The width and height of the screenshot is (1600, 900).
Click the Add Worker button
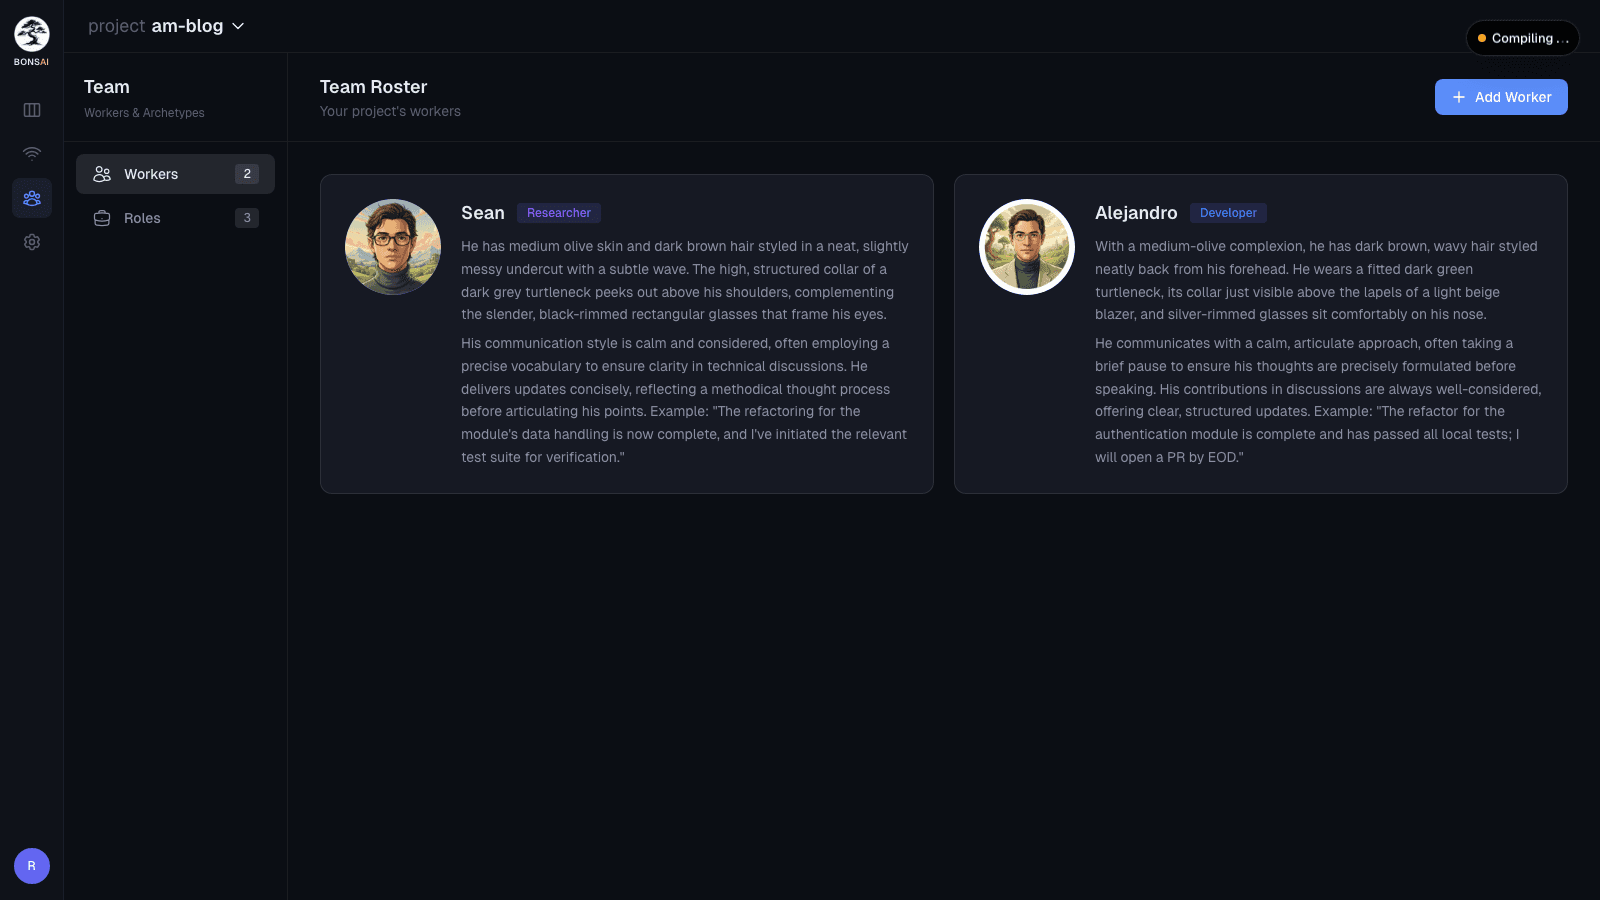pyautogui.click(x=1501, y=97)
